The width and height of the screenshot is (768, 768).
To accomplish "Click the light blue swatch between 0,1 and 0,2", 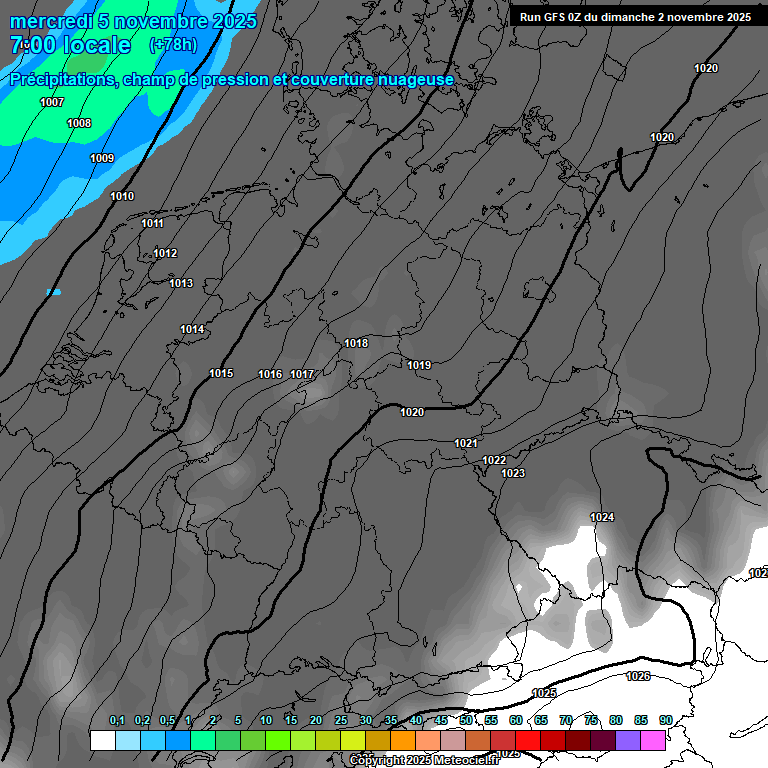I will [x=127, y=740].
